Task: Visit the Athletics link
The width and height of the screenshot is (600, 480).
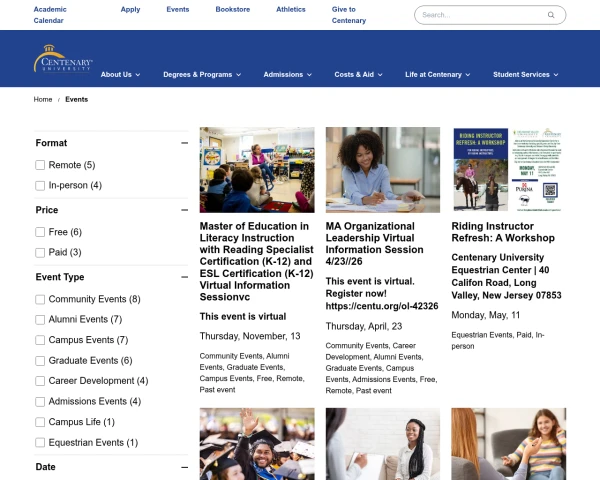Action: coord(291,10)
